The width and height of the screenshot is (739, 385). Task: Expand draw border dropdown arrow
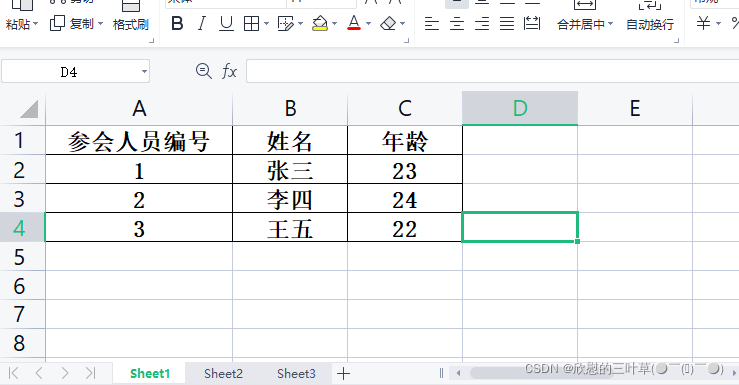point(300,24)
